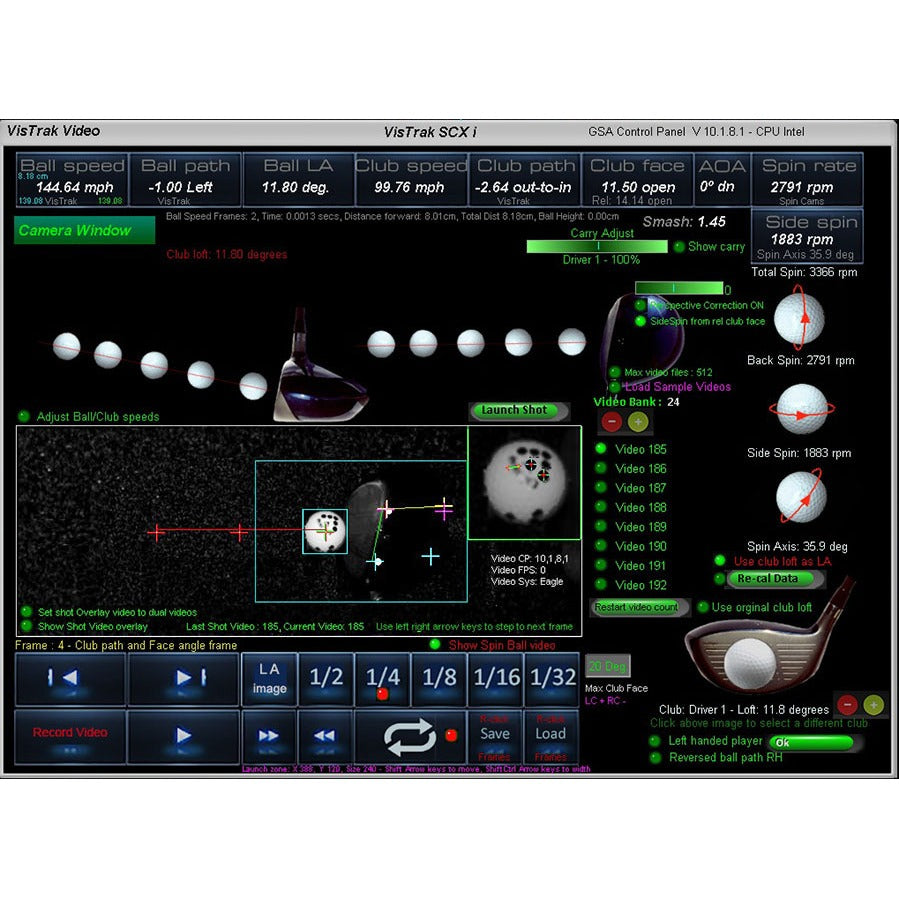
Task: Advance one frame with next-frame button
Action: (183, 678)
